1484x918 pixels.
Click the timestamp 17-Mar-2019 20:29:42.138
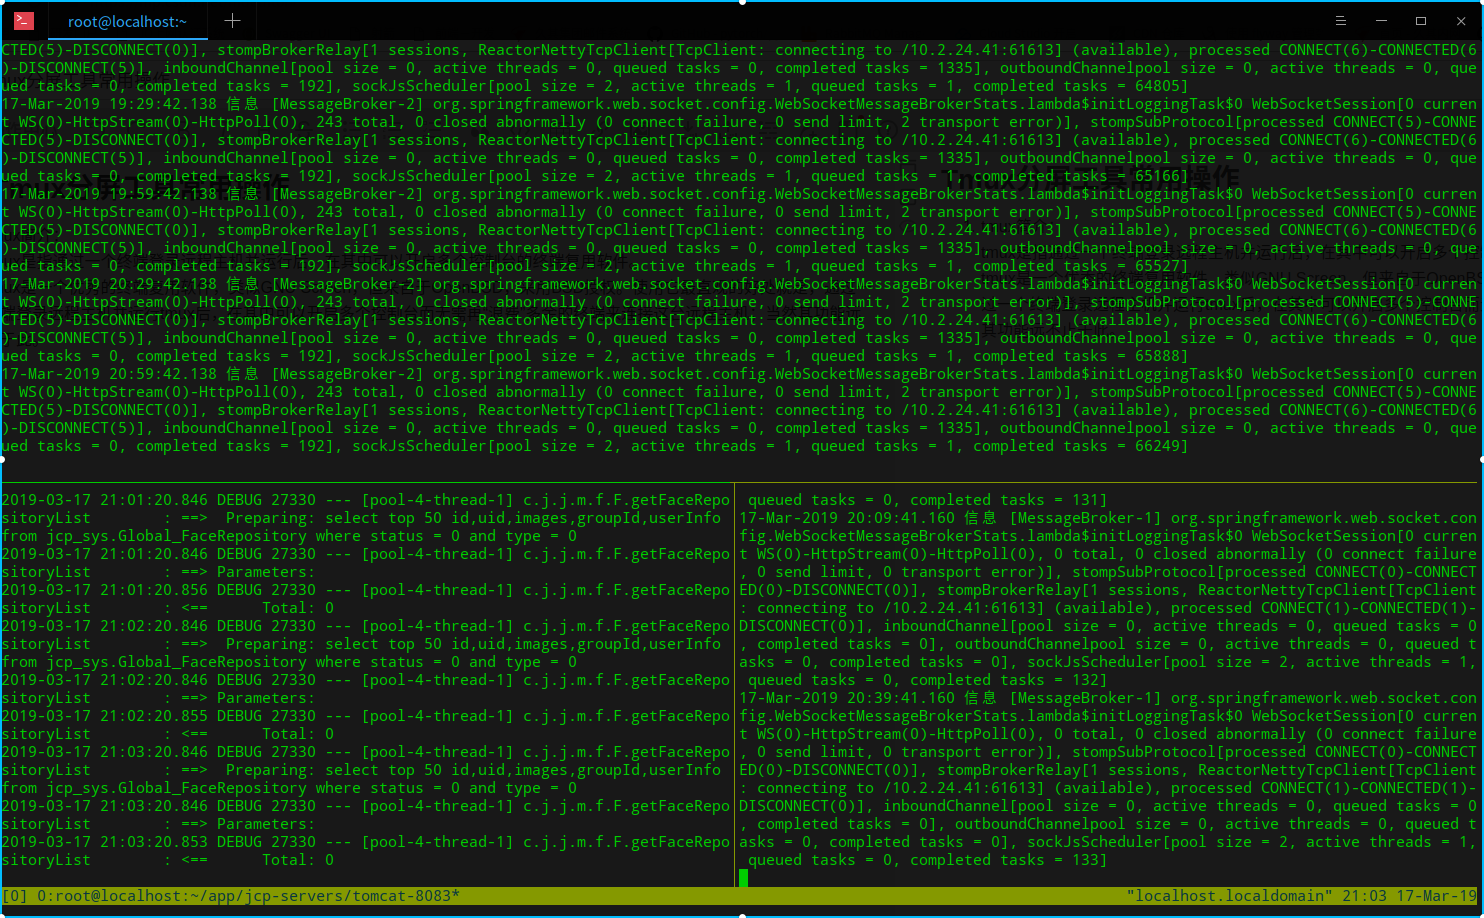coord(109,284)
